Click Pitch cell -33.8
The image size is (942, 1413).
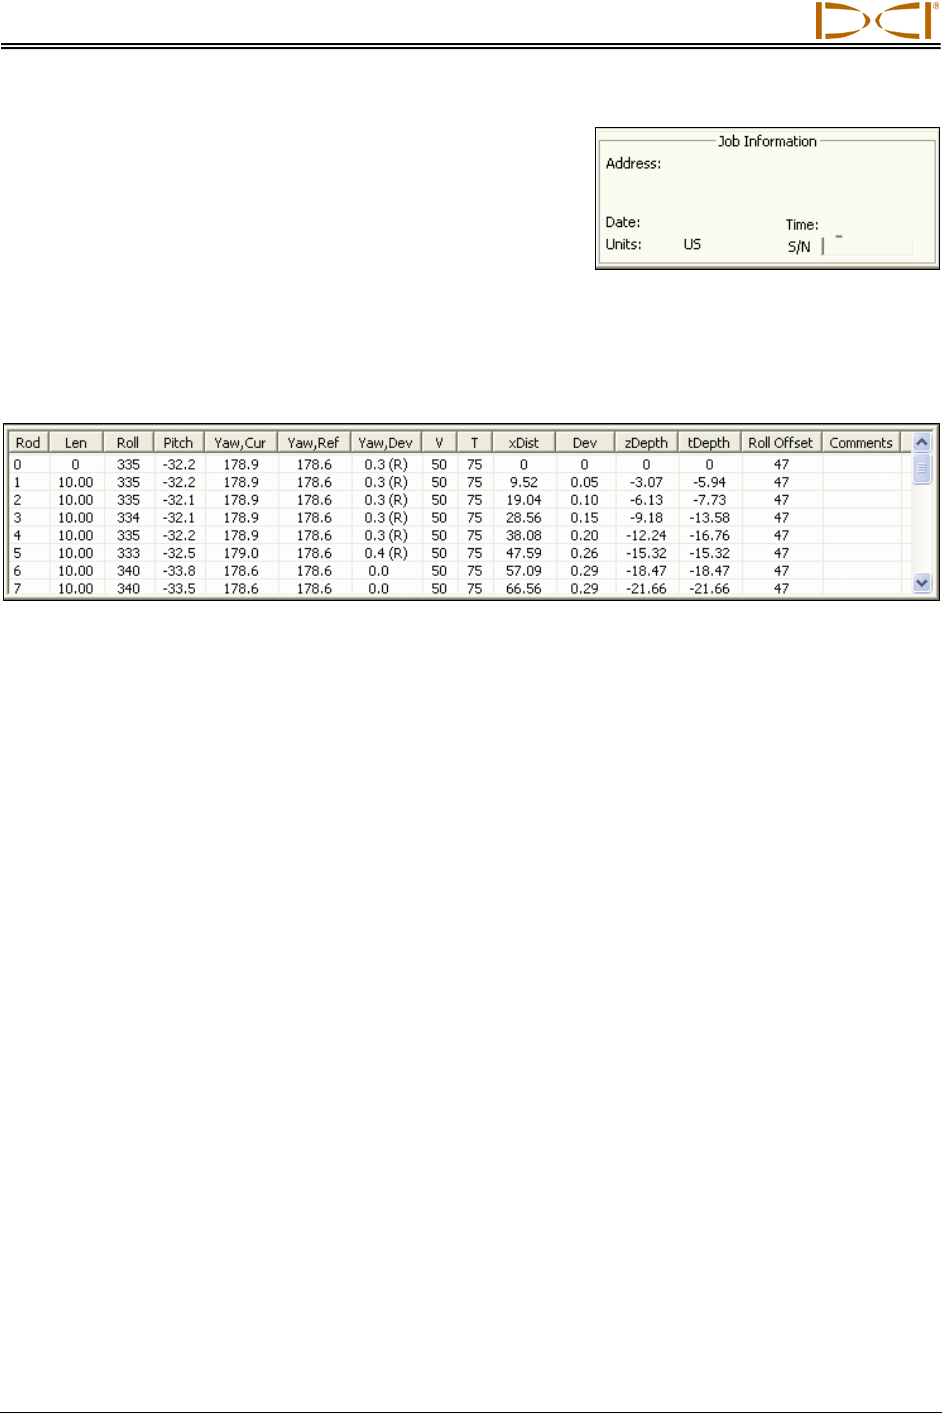click(179, 571)
